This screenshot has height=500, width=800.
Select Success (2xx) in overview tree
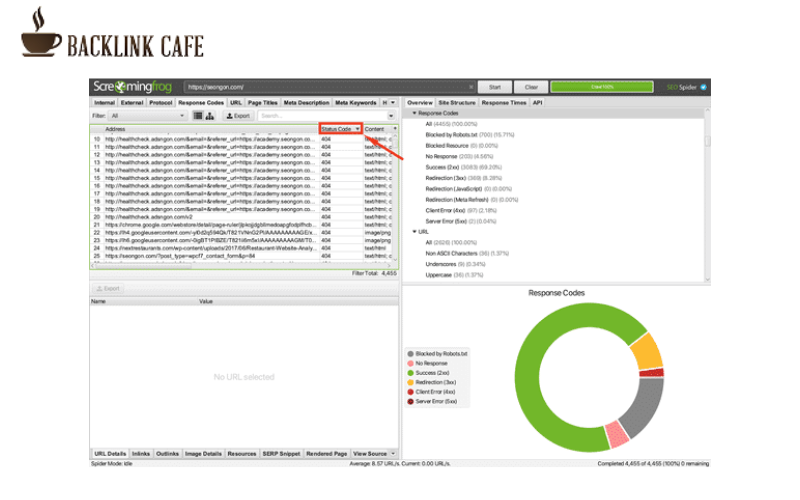[x=463, y=167]
